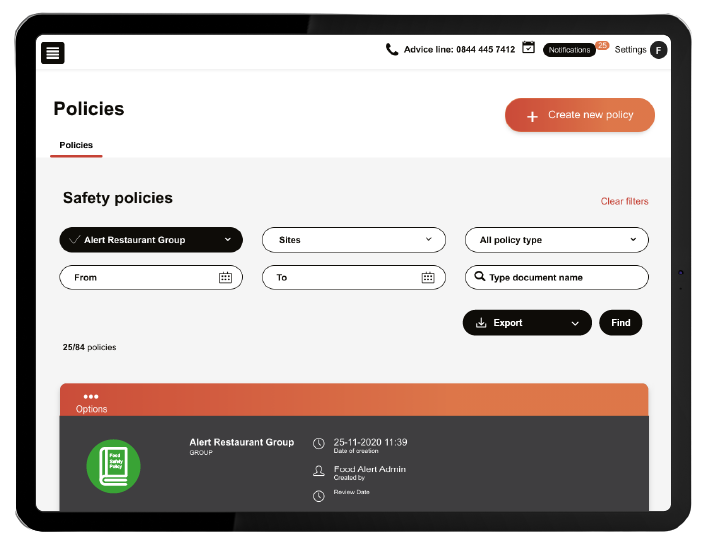
Task: Open calendar picker in To field
Action: click(428, 278)
